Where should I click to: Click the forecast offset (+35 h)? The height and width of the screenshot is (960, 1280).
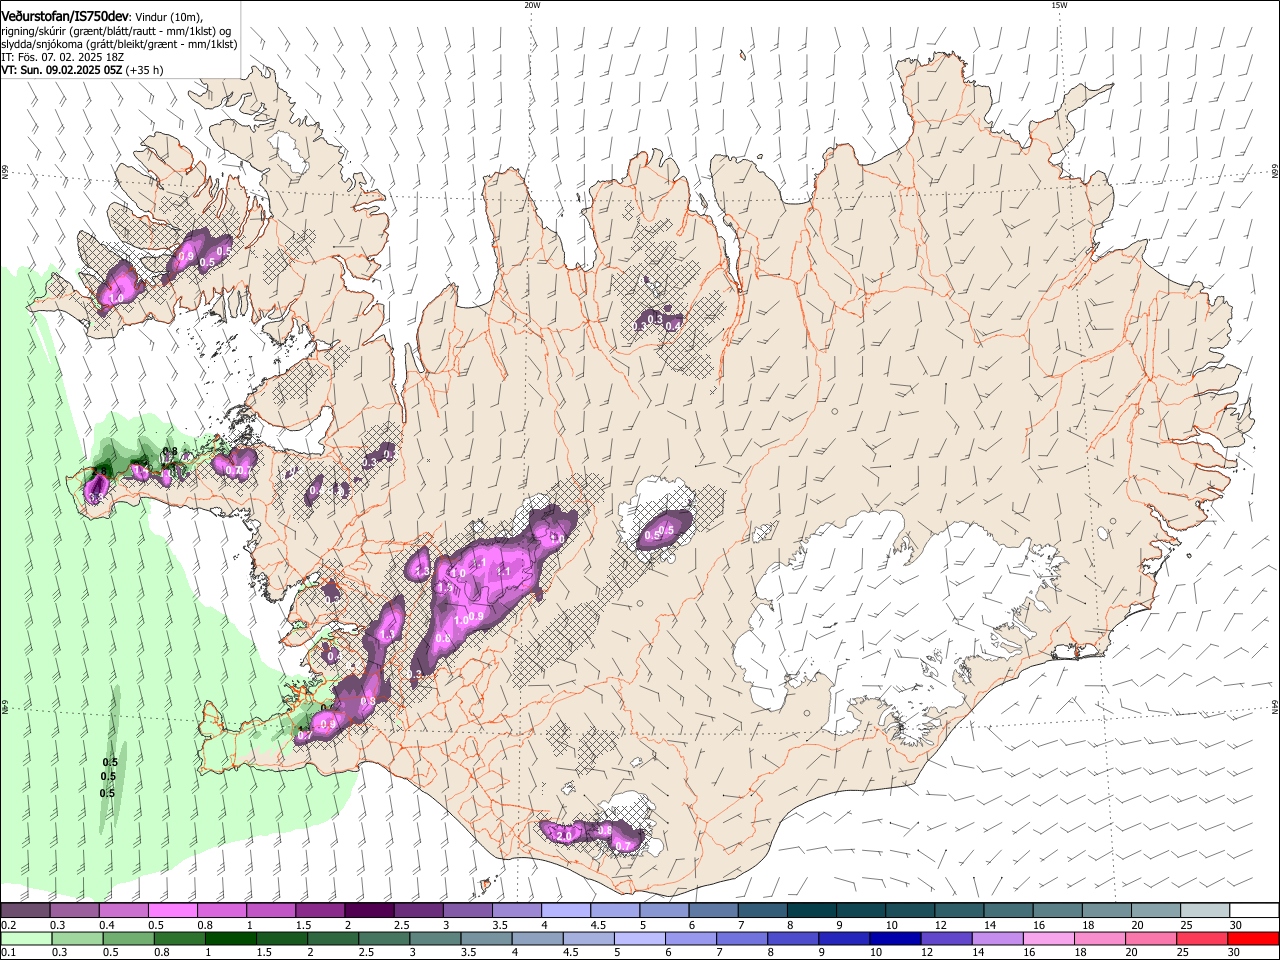[x=145, y=70]
